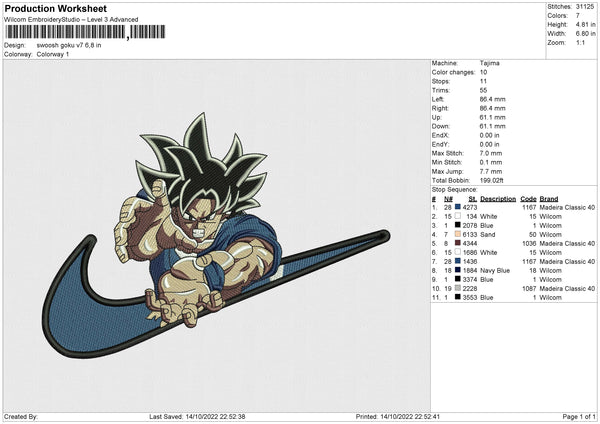600x424 pixels.
Task: Click the Trims value 55
Action: (x=483, y=90)
